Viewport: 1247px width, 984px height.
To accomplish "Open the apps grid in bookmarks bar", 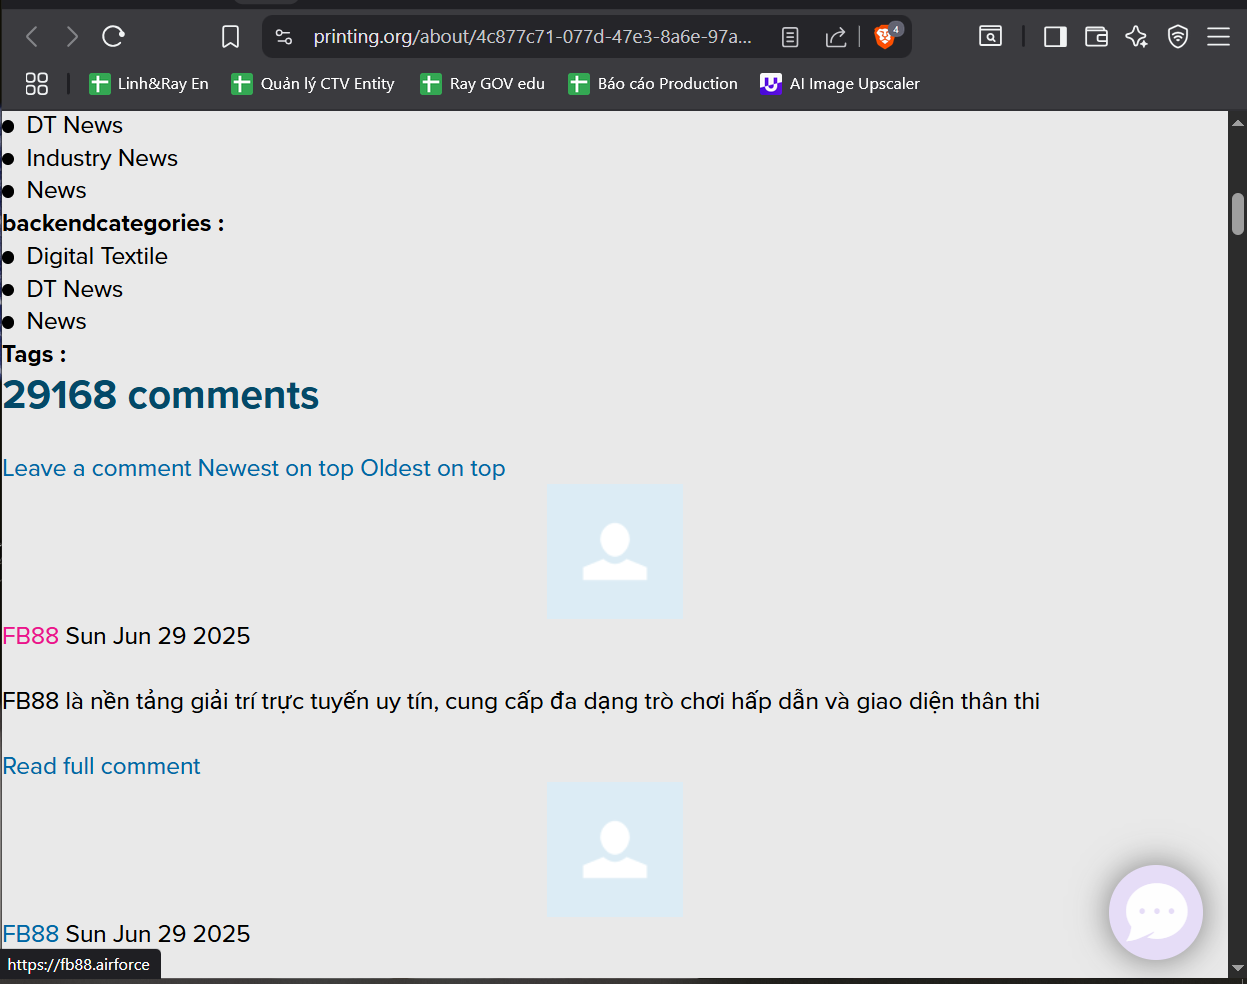I will pos(37,84).
